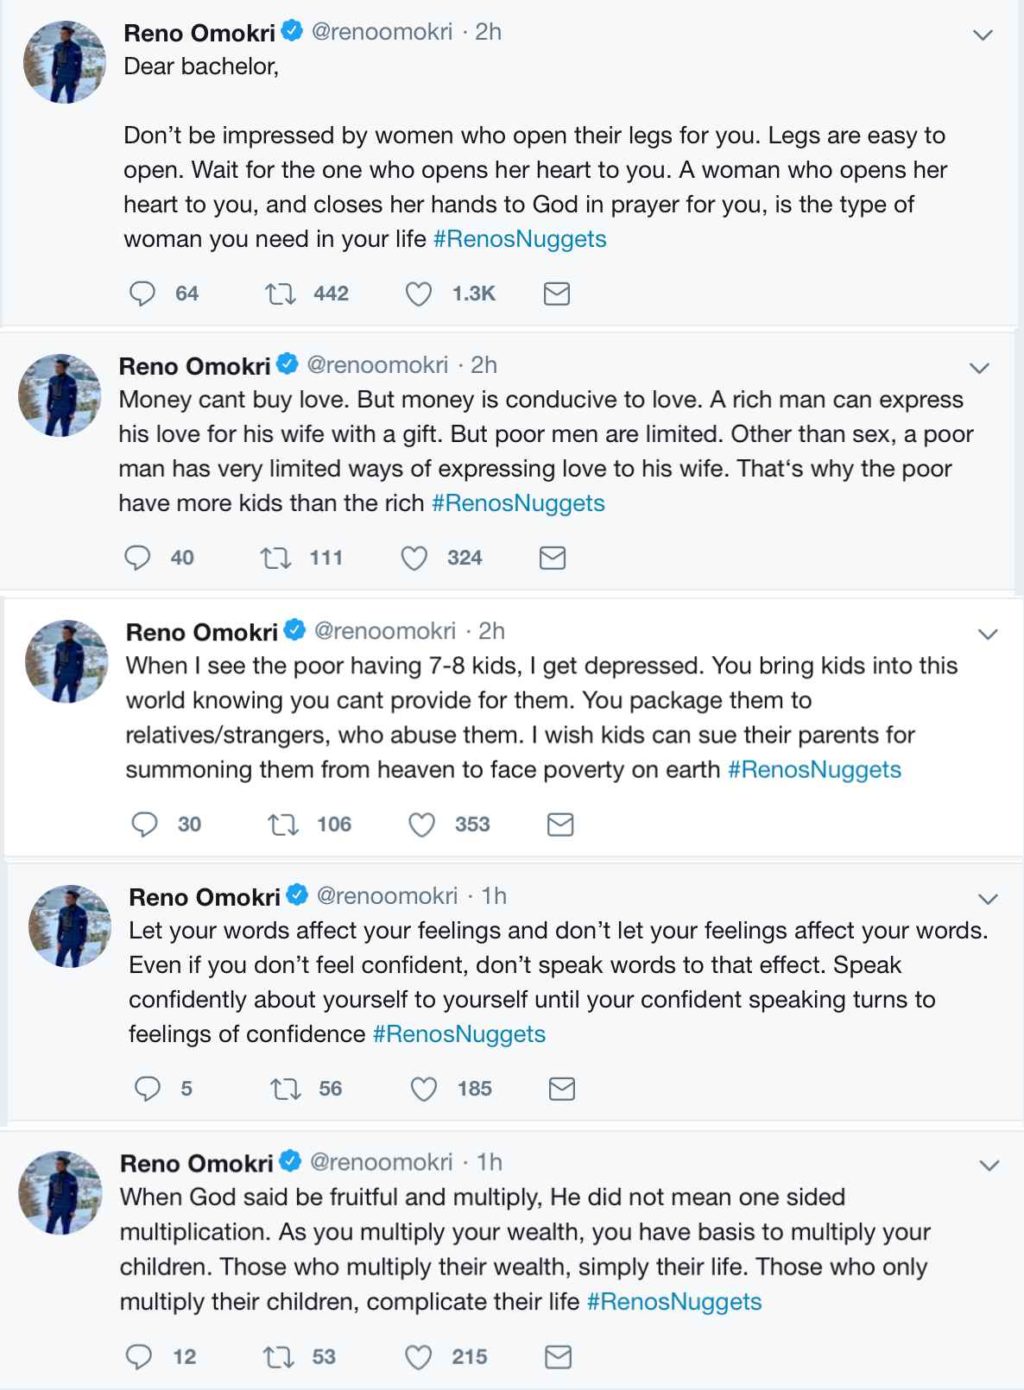Share the '7-8 kids' tweet via message icon
The width and height of the screenshot is (1024, 1390).
(560, 824)
